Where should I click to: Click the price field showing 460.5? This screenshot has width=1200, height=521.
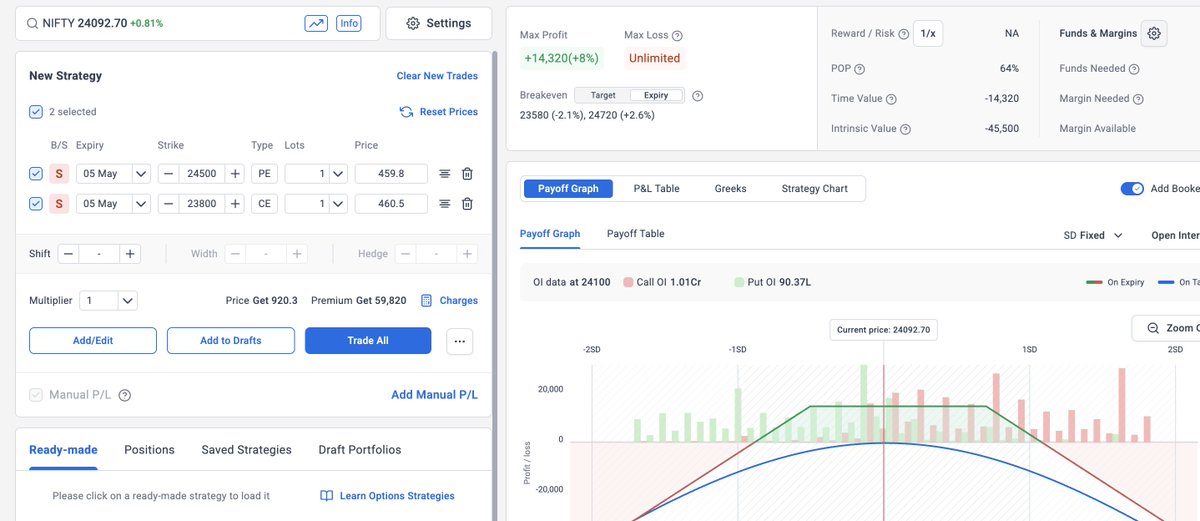[391, 204]
